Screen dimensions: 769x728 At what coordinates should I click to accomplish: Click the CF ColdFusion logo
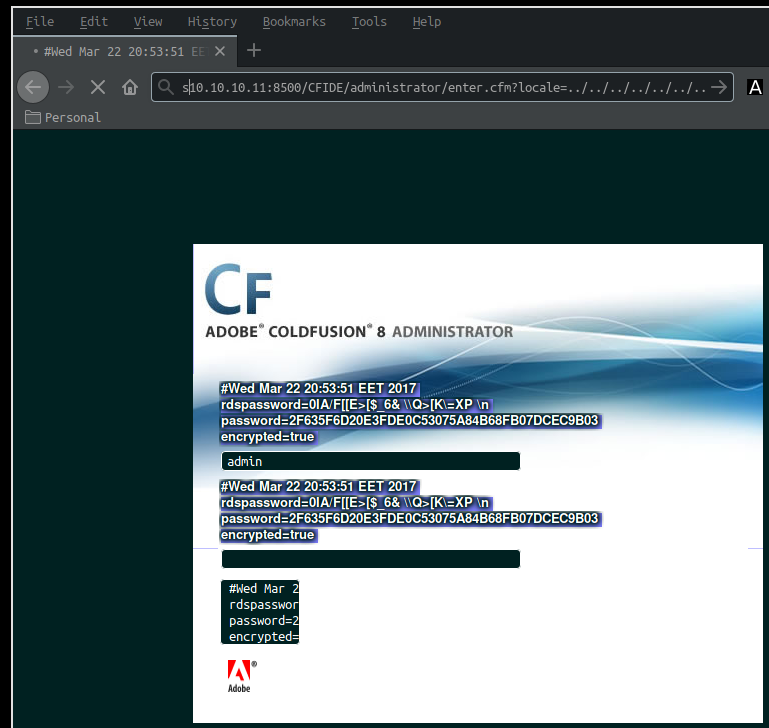tap(238, 288)
